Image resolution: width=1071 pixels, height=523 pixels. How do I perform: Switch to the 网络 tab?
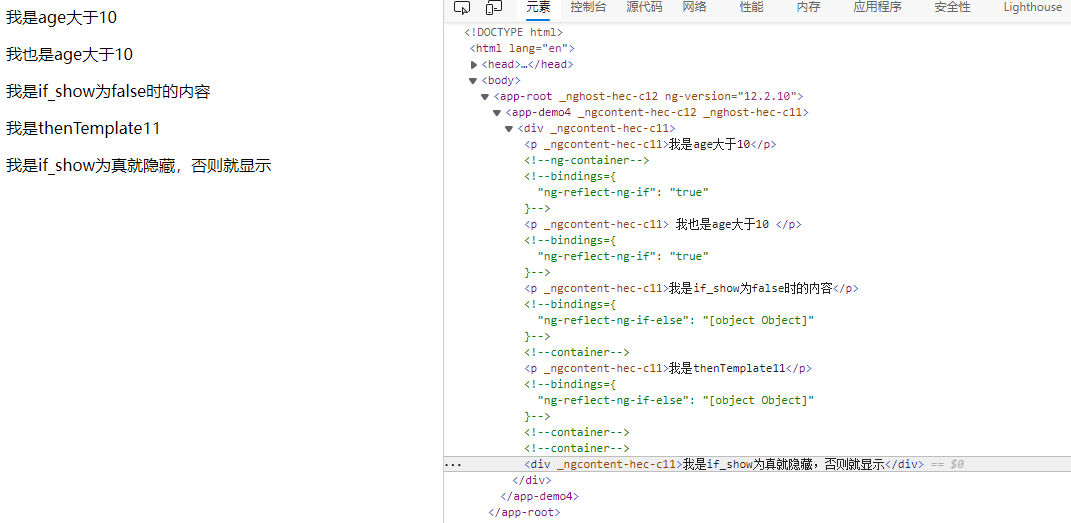(694, 8)
